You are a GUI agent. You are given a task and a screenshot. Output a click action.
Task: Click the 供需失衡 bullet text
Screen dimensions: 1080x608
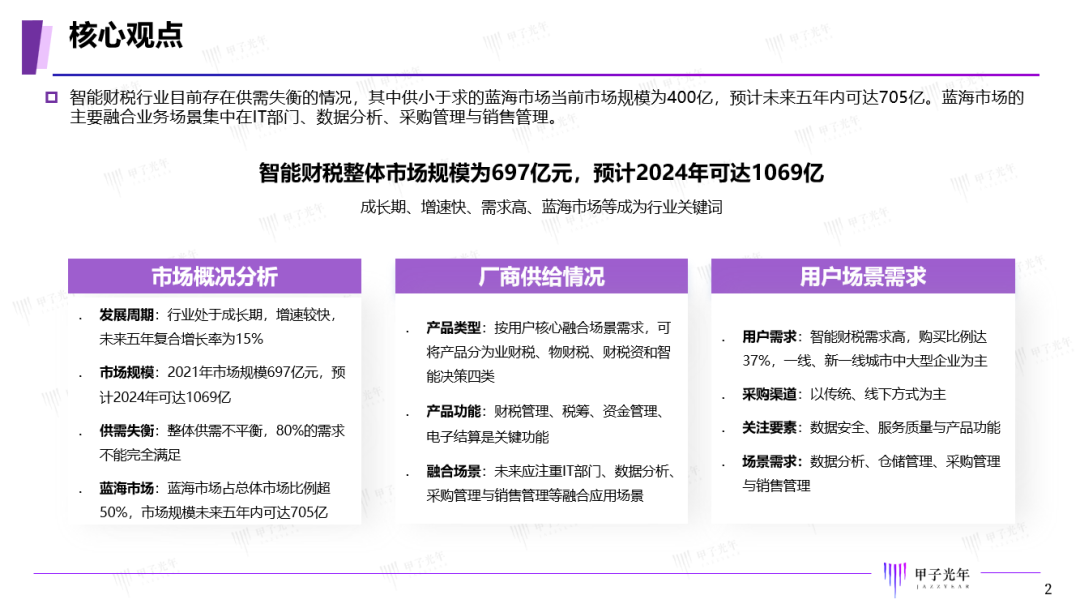click(222, 443)
